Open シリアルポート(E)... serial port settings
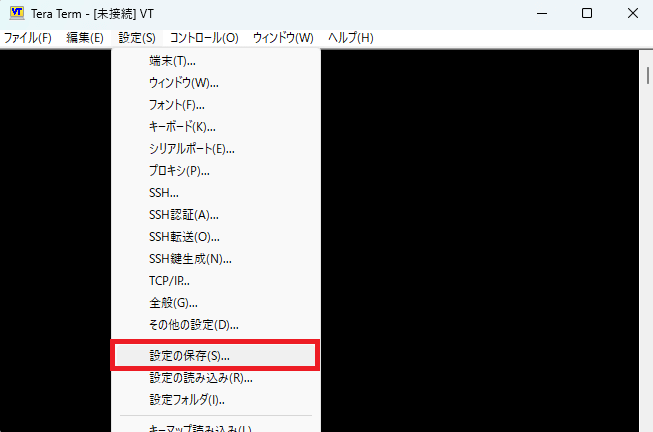This screenshot has width=653, height=432. [192, 149]
